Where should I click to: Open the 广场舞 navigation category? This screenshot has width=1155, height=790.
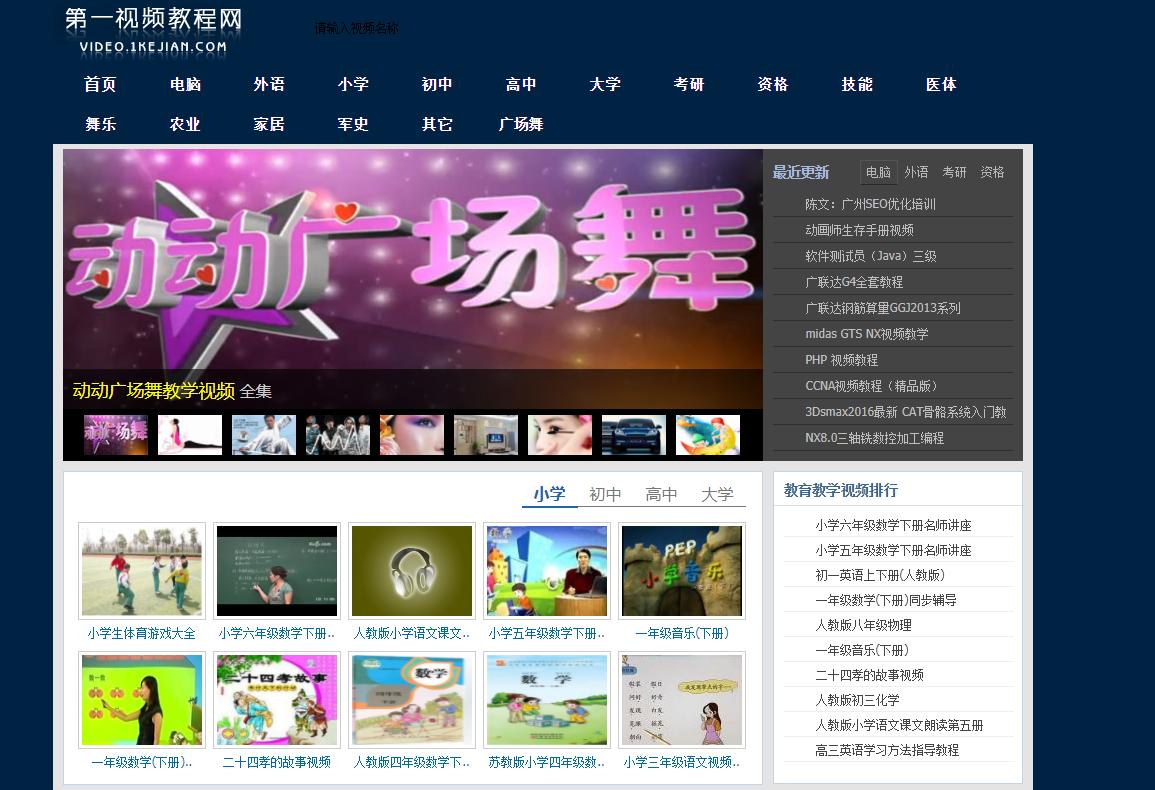pyautogui.click(x=523, y=123)
